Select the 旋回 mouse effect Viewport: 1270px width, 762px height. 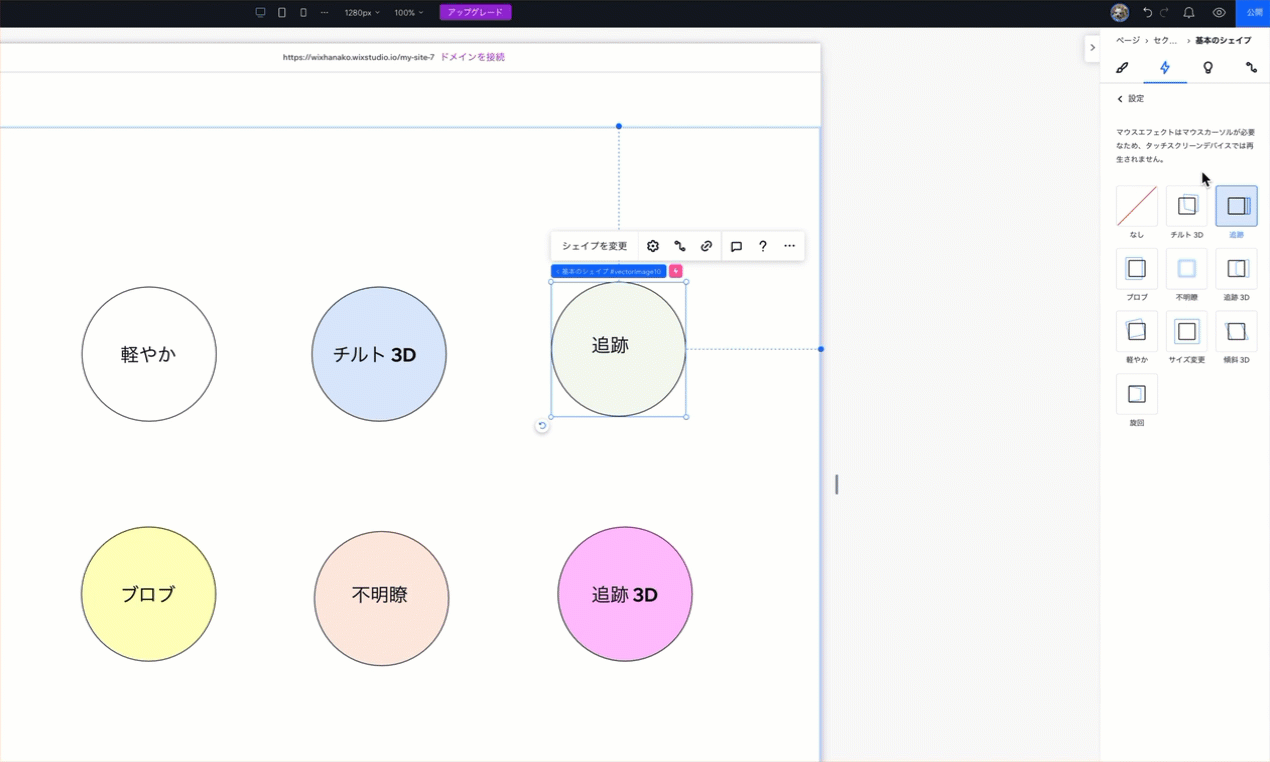point(1137,394)
